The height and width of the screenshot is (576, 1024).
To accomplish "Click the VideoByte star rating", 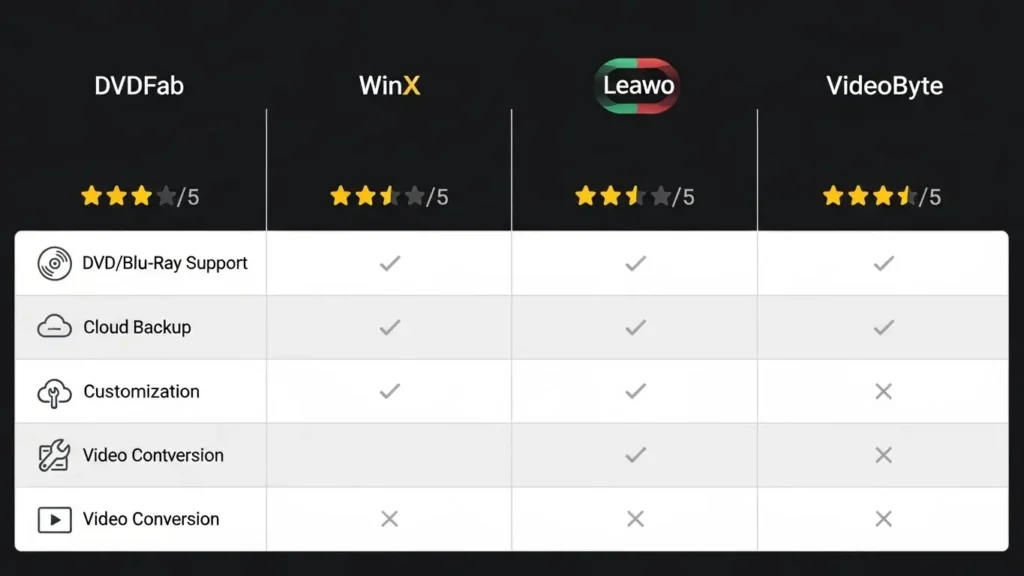I will [881, 196].
